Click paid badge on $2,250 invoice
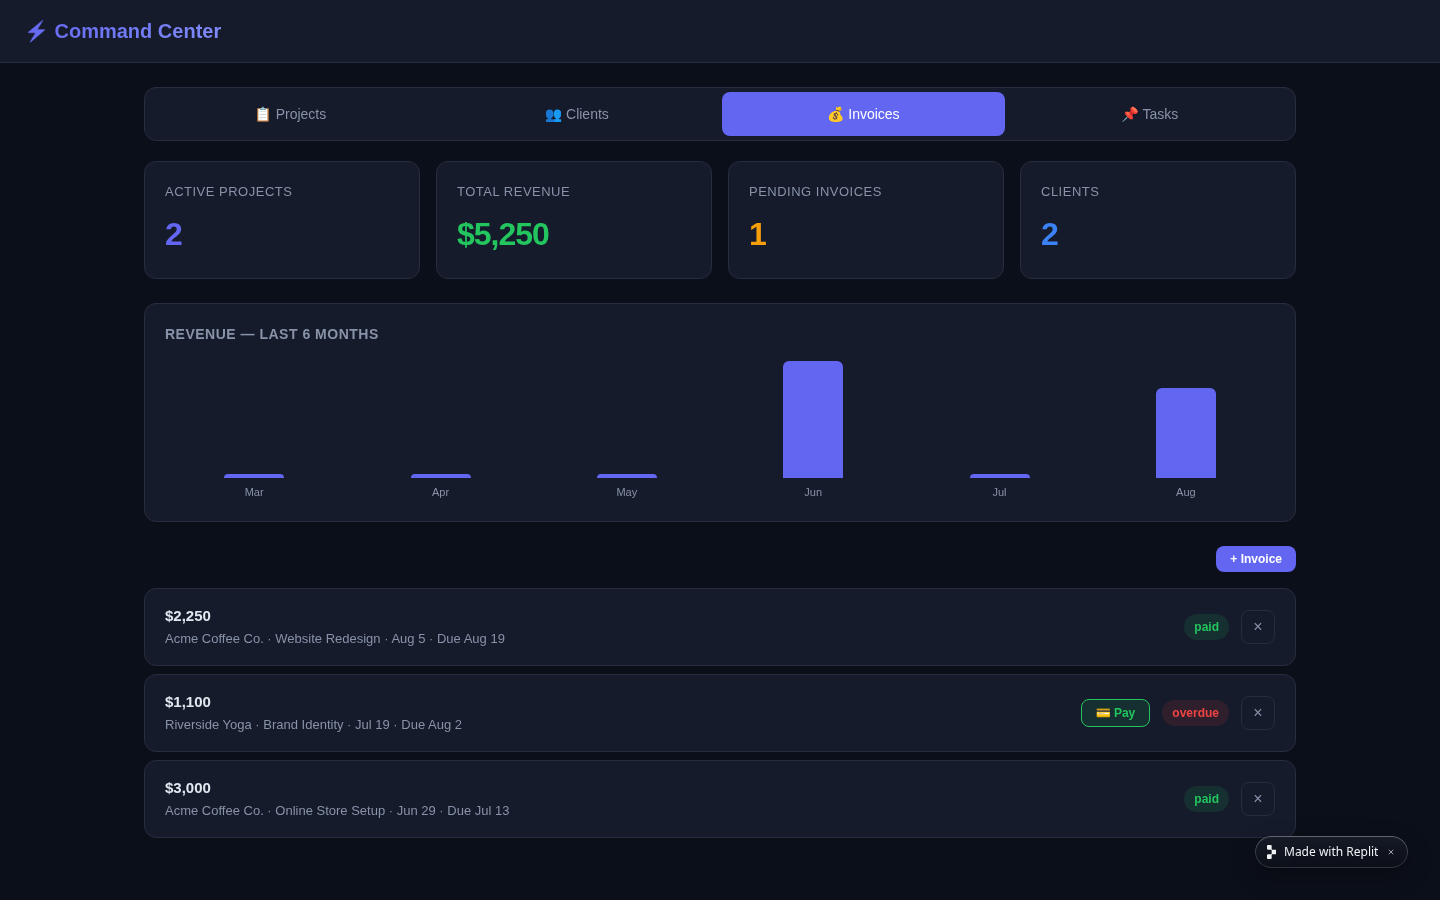1440x900 pixels. point(1206,627)
